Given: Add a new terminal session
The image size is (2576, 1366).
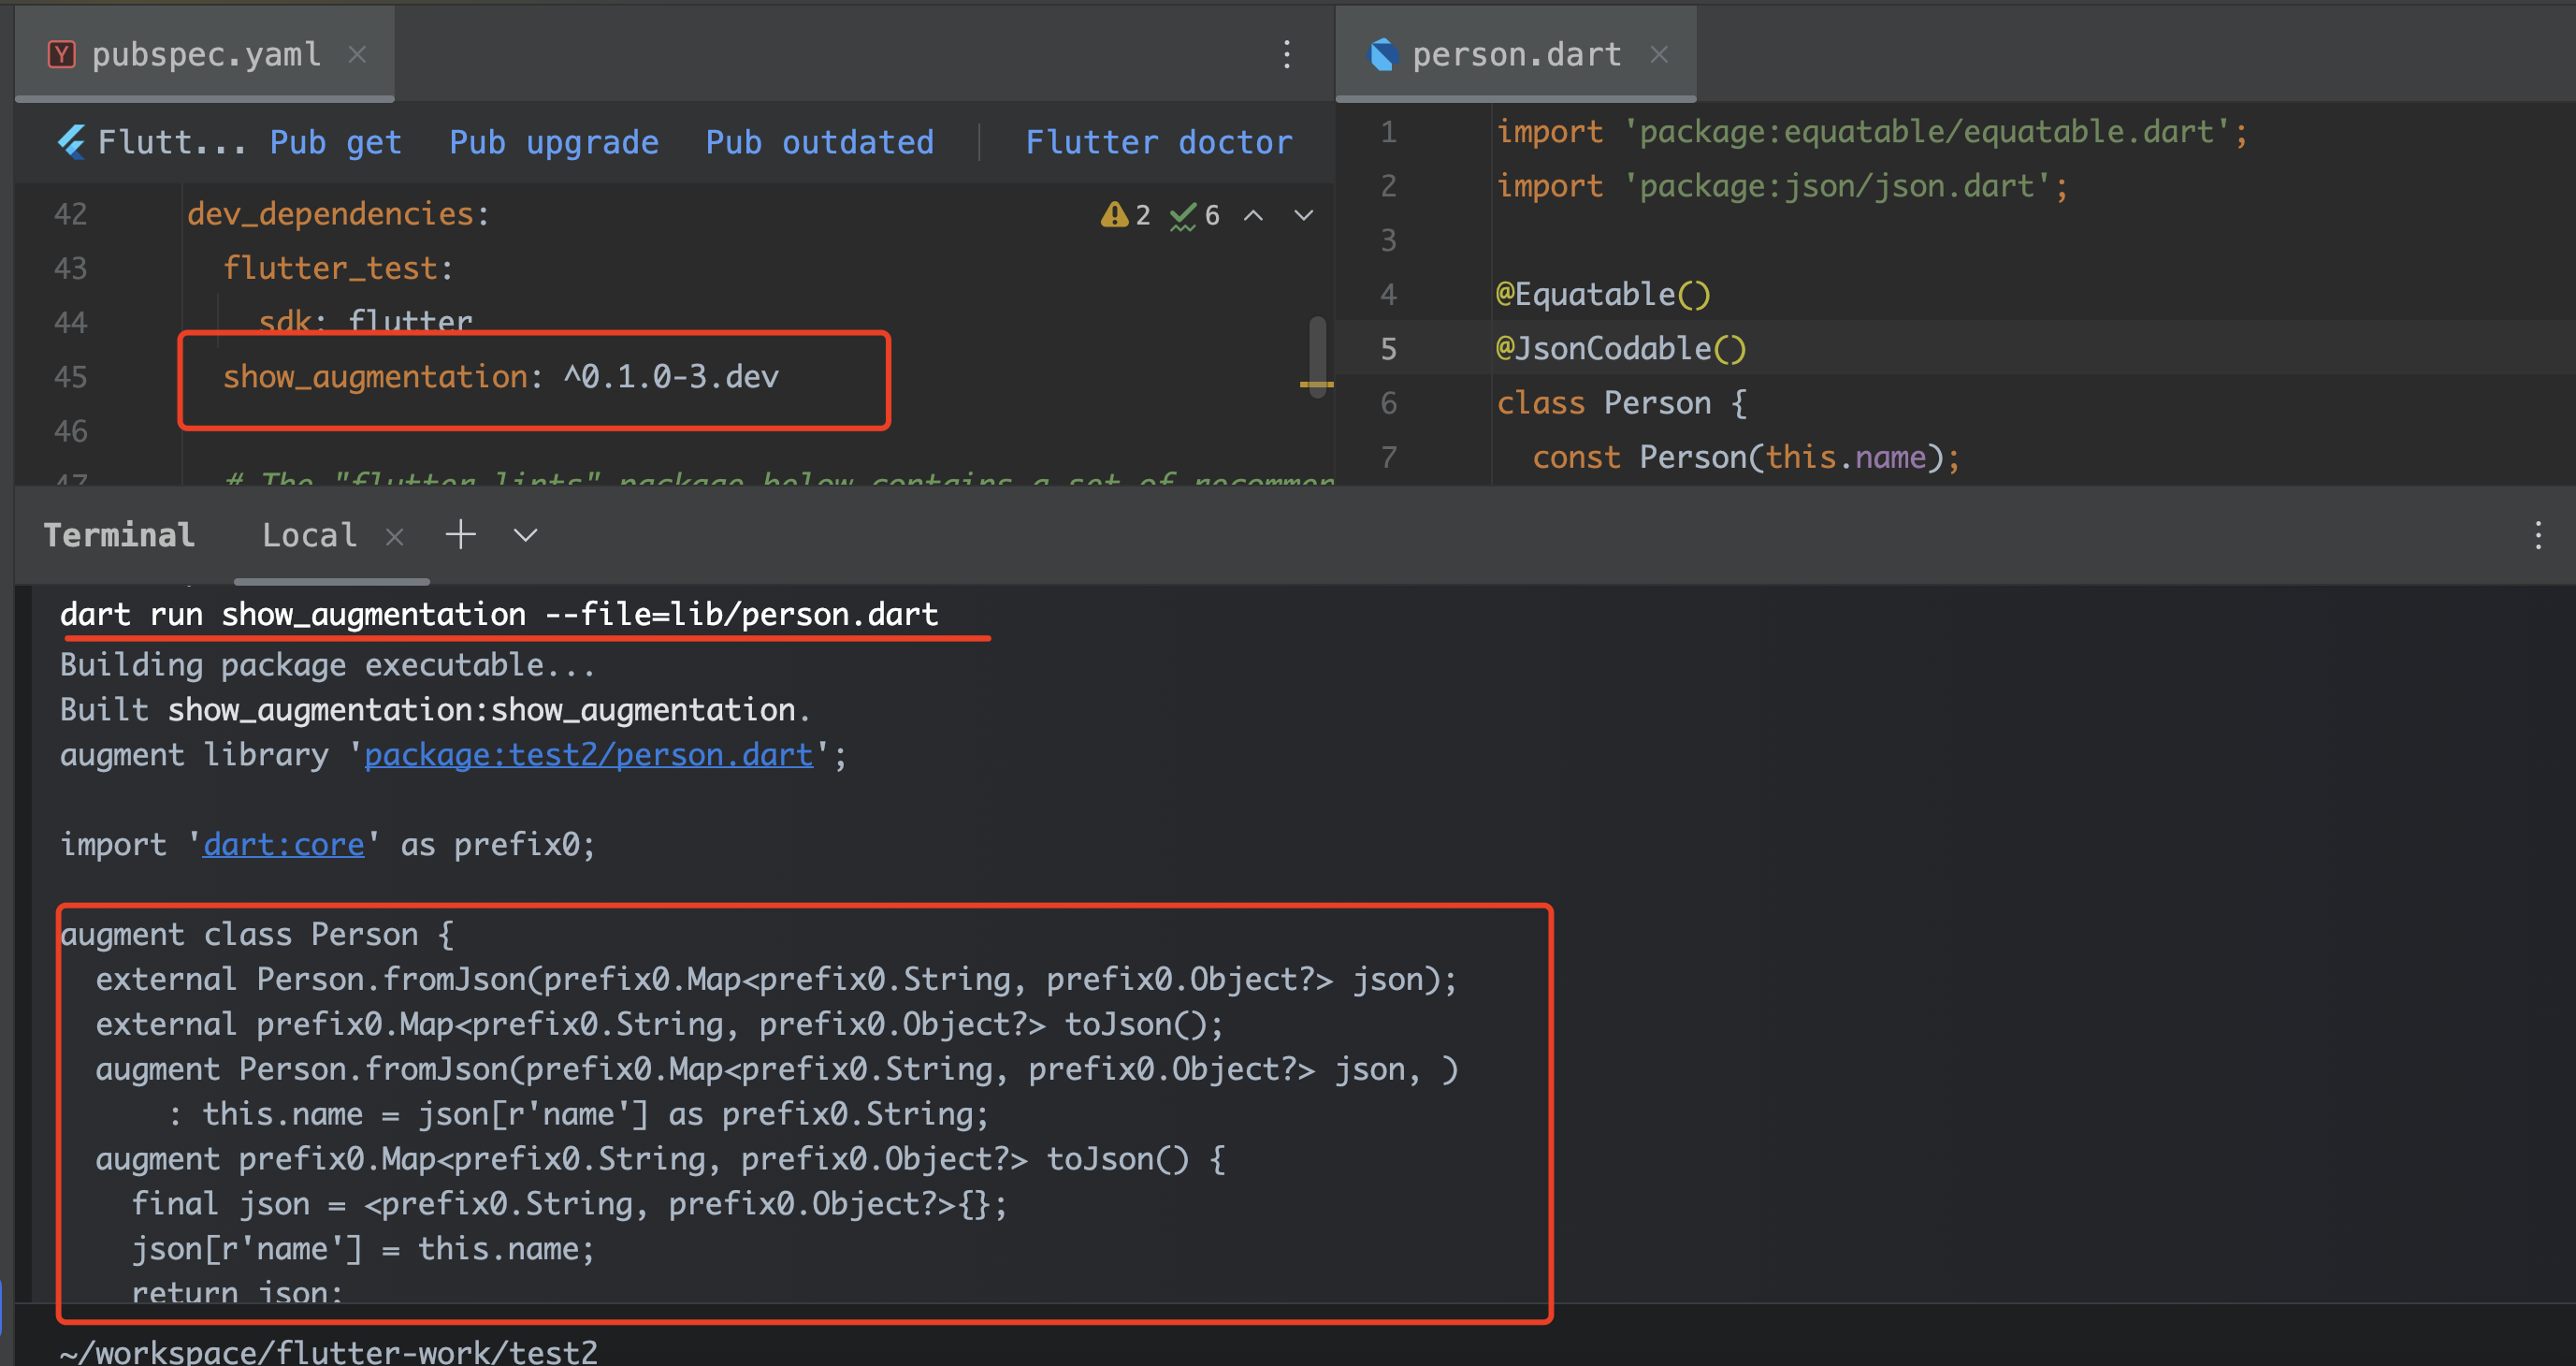Looking at the screenshot, I should click(460, 534).
